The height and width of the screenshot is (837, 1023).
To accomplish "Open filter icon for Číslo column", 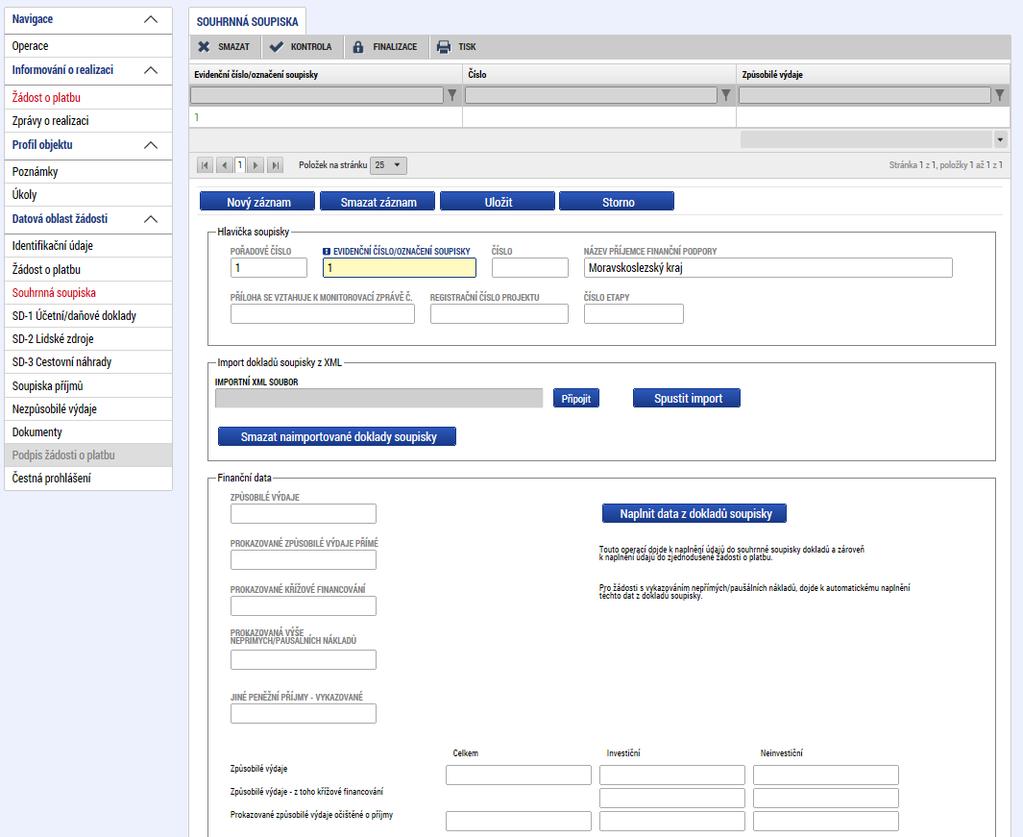I will (725, 95).
